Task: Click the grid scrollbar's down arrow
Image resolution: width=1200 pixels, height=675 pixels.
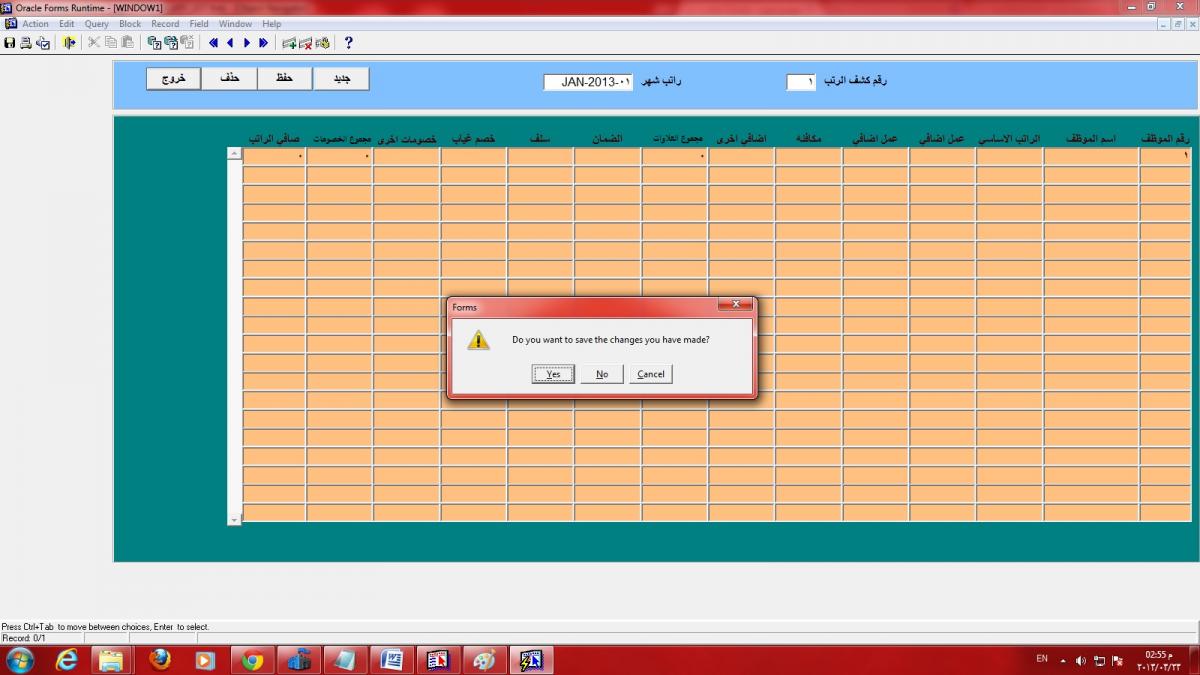Action: [x=234, y=520]
